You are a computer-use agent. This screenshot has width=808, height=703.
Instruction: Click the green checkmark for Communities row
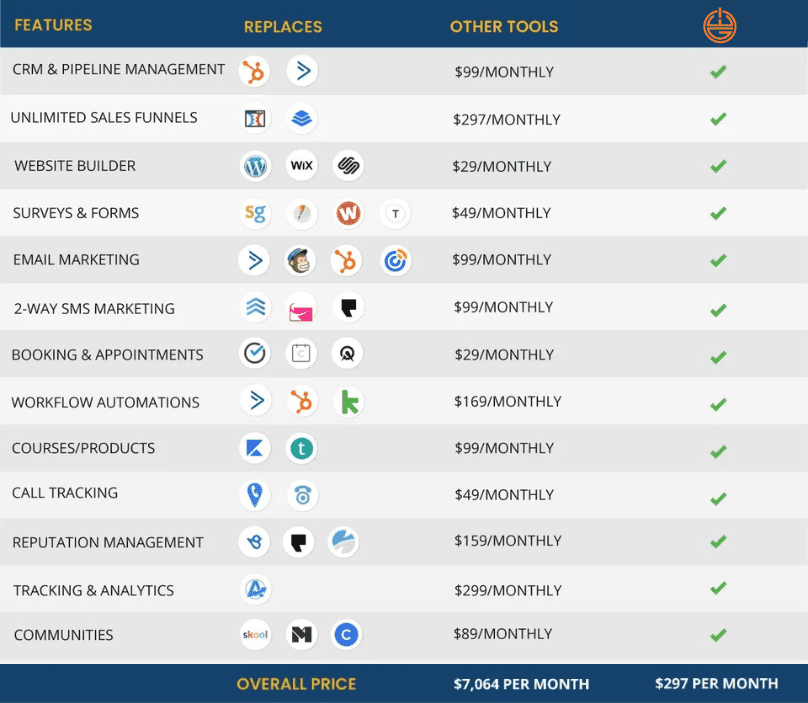click(718, 635)
